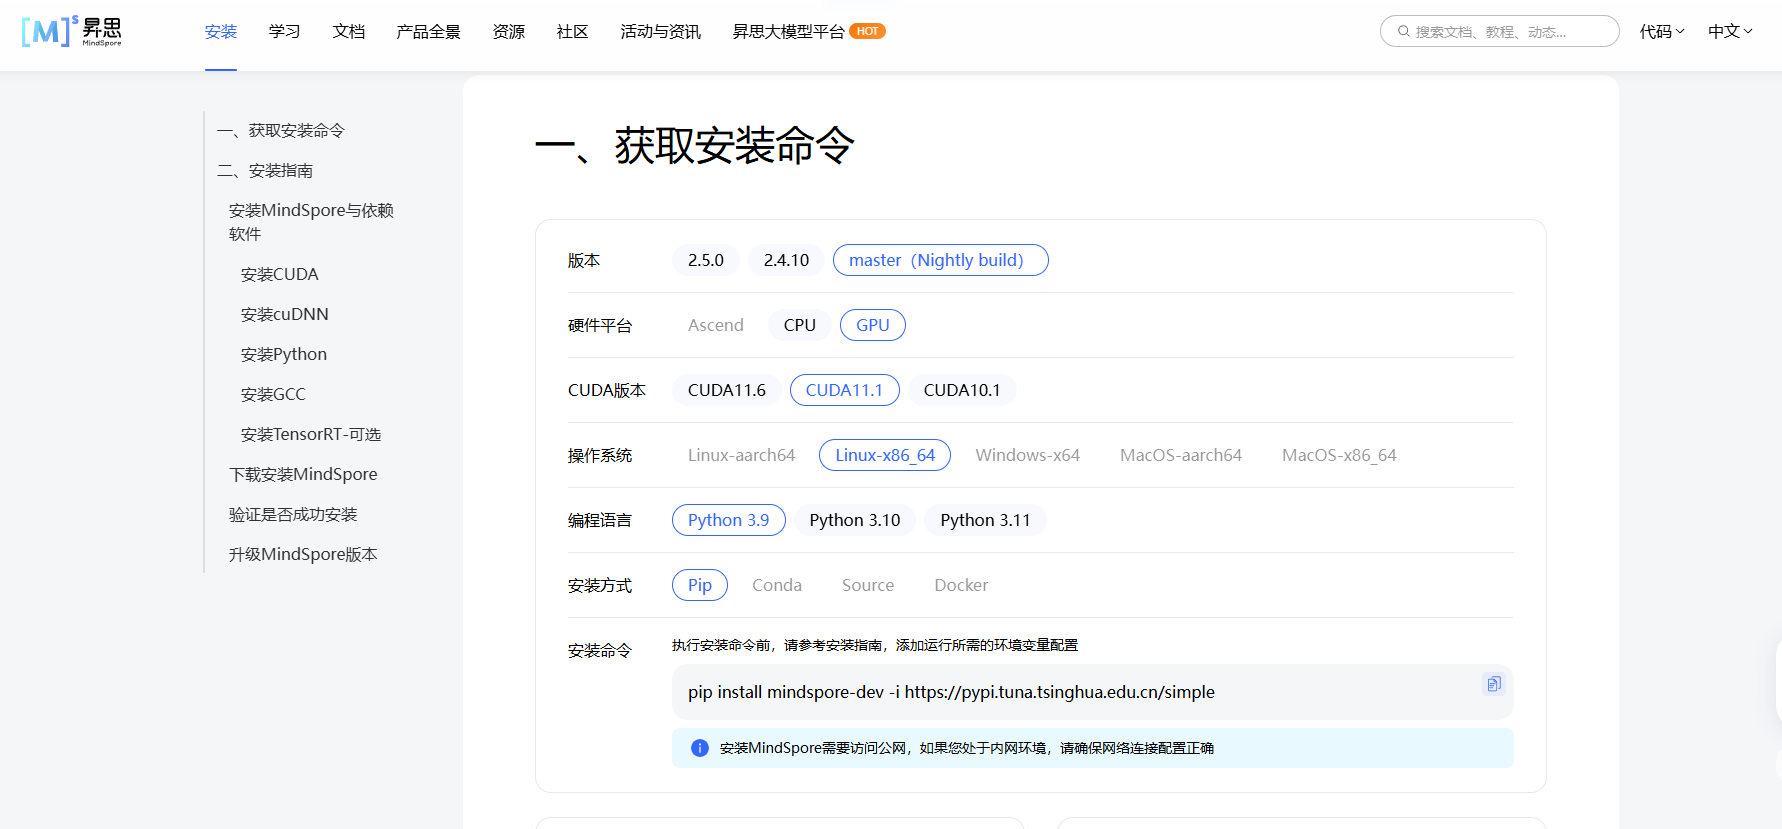
Task: Go to 升级MindSpore版本 sidebar item
Action: (x=303, y=554)
